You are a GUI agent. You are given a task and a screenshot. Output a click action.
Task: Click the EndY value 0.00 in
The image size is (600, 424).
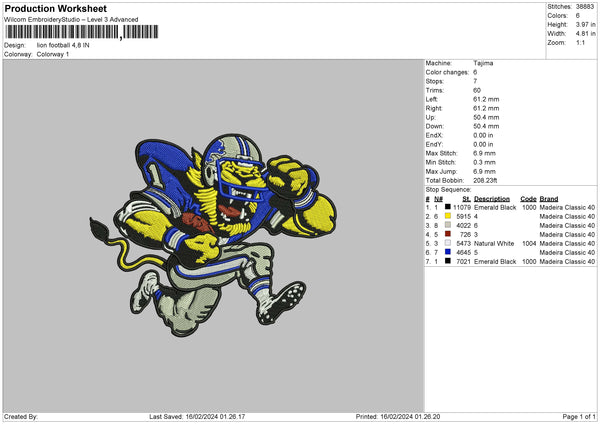click(x=483, y=144)
